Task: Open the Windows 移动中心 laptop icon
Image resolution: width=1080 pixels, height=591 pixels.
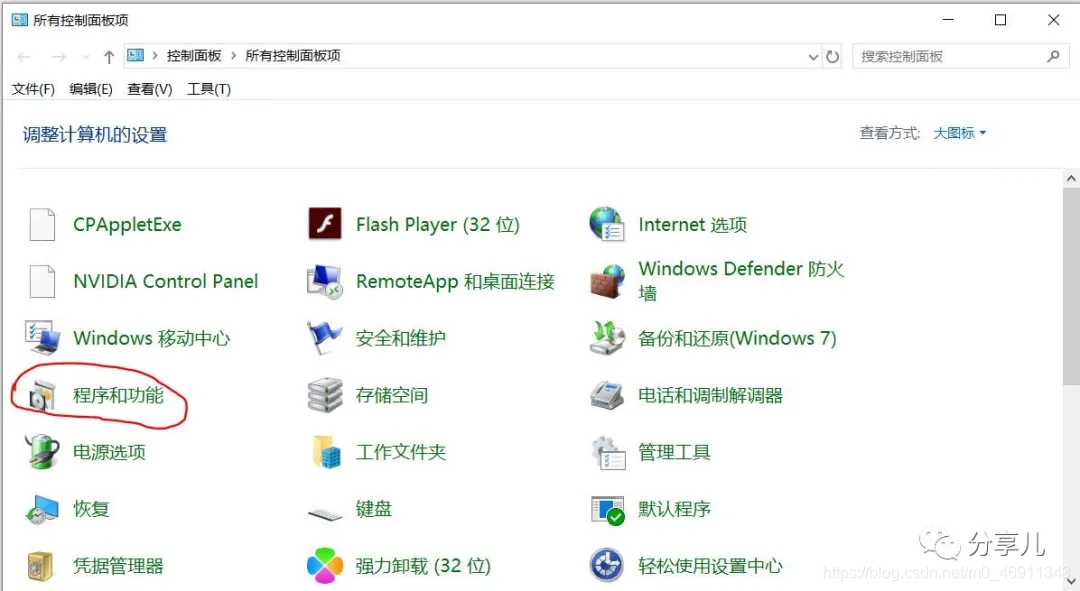Action: (x=42, y=338)
